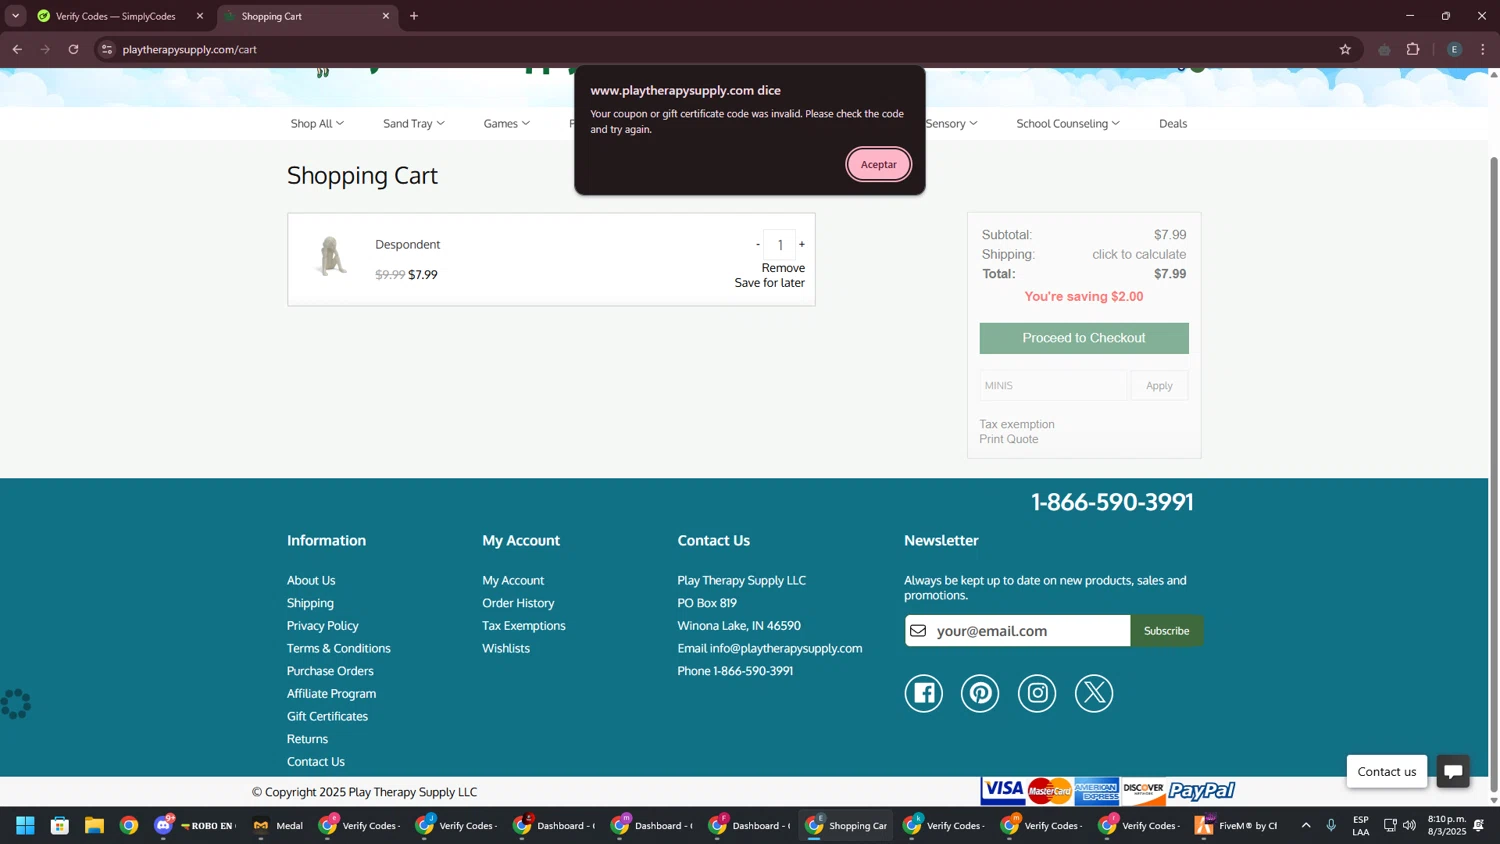Image resolution: width=1500 pixels, height=844 pixels.
Task: Expand the Sand Tray menu
Action: pyautogui.click(x=414, y=123)
